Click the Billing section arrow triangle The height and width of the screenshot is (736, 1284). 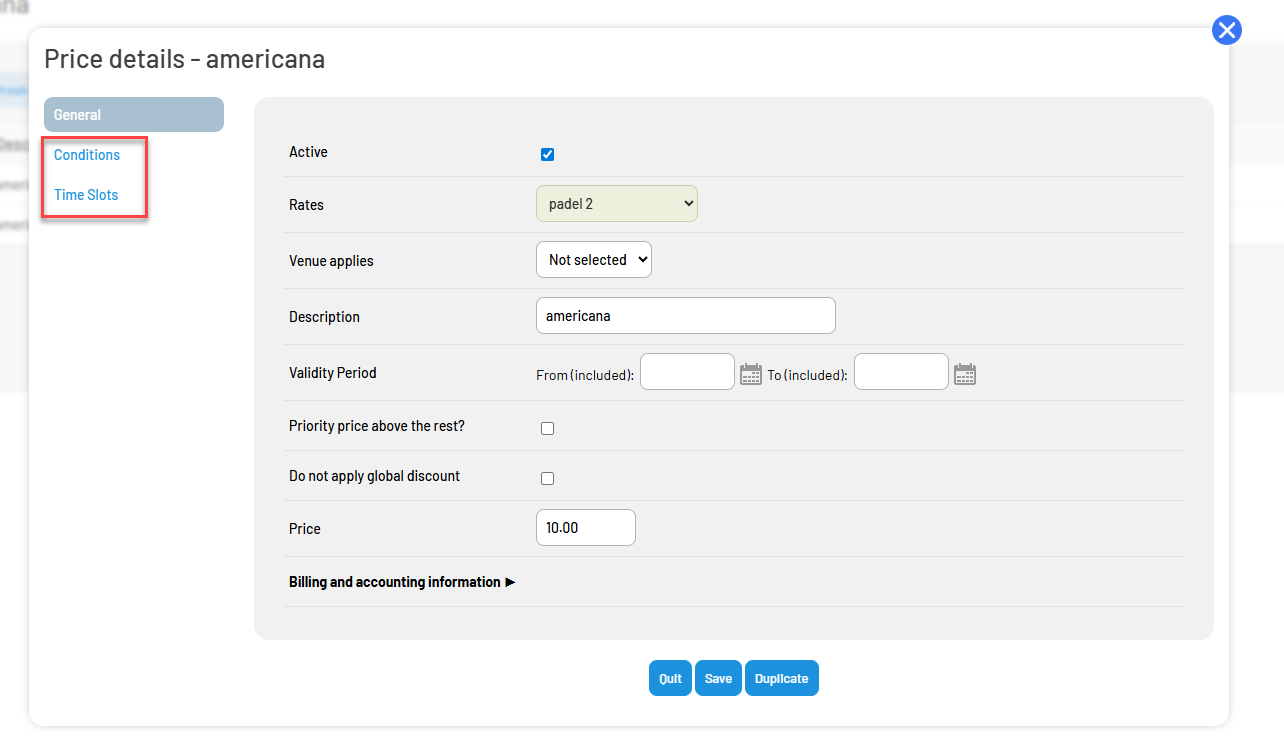click(510, 582)
